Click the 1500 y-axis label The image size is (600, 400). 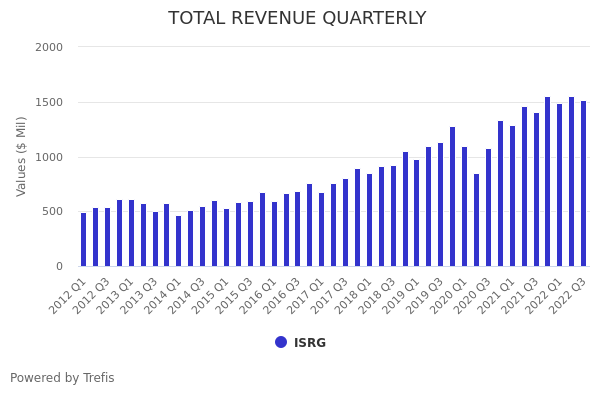(x=48, y=102)
